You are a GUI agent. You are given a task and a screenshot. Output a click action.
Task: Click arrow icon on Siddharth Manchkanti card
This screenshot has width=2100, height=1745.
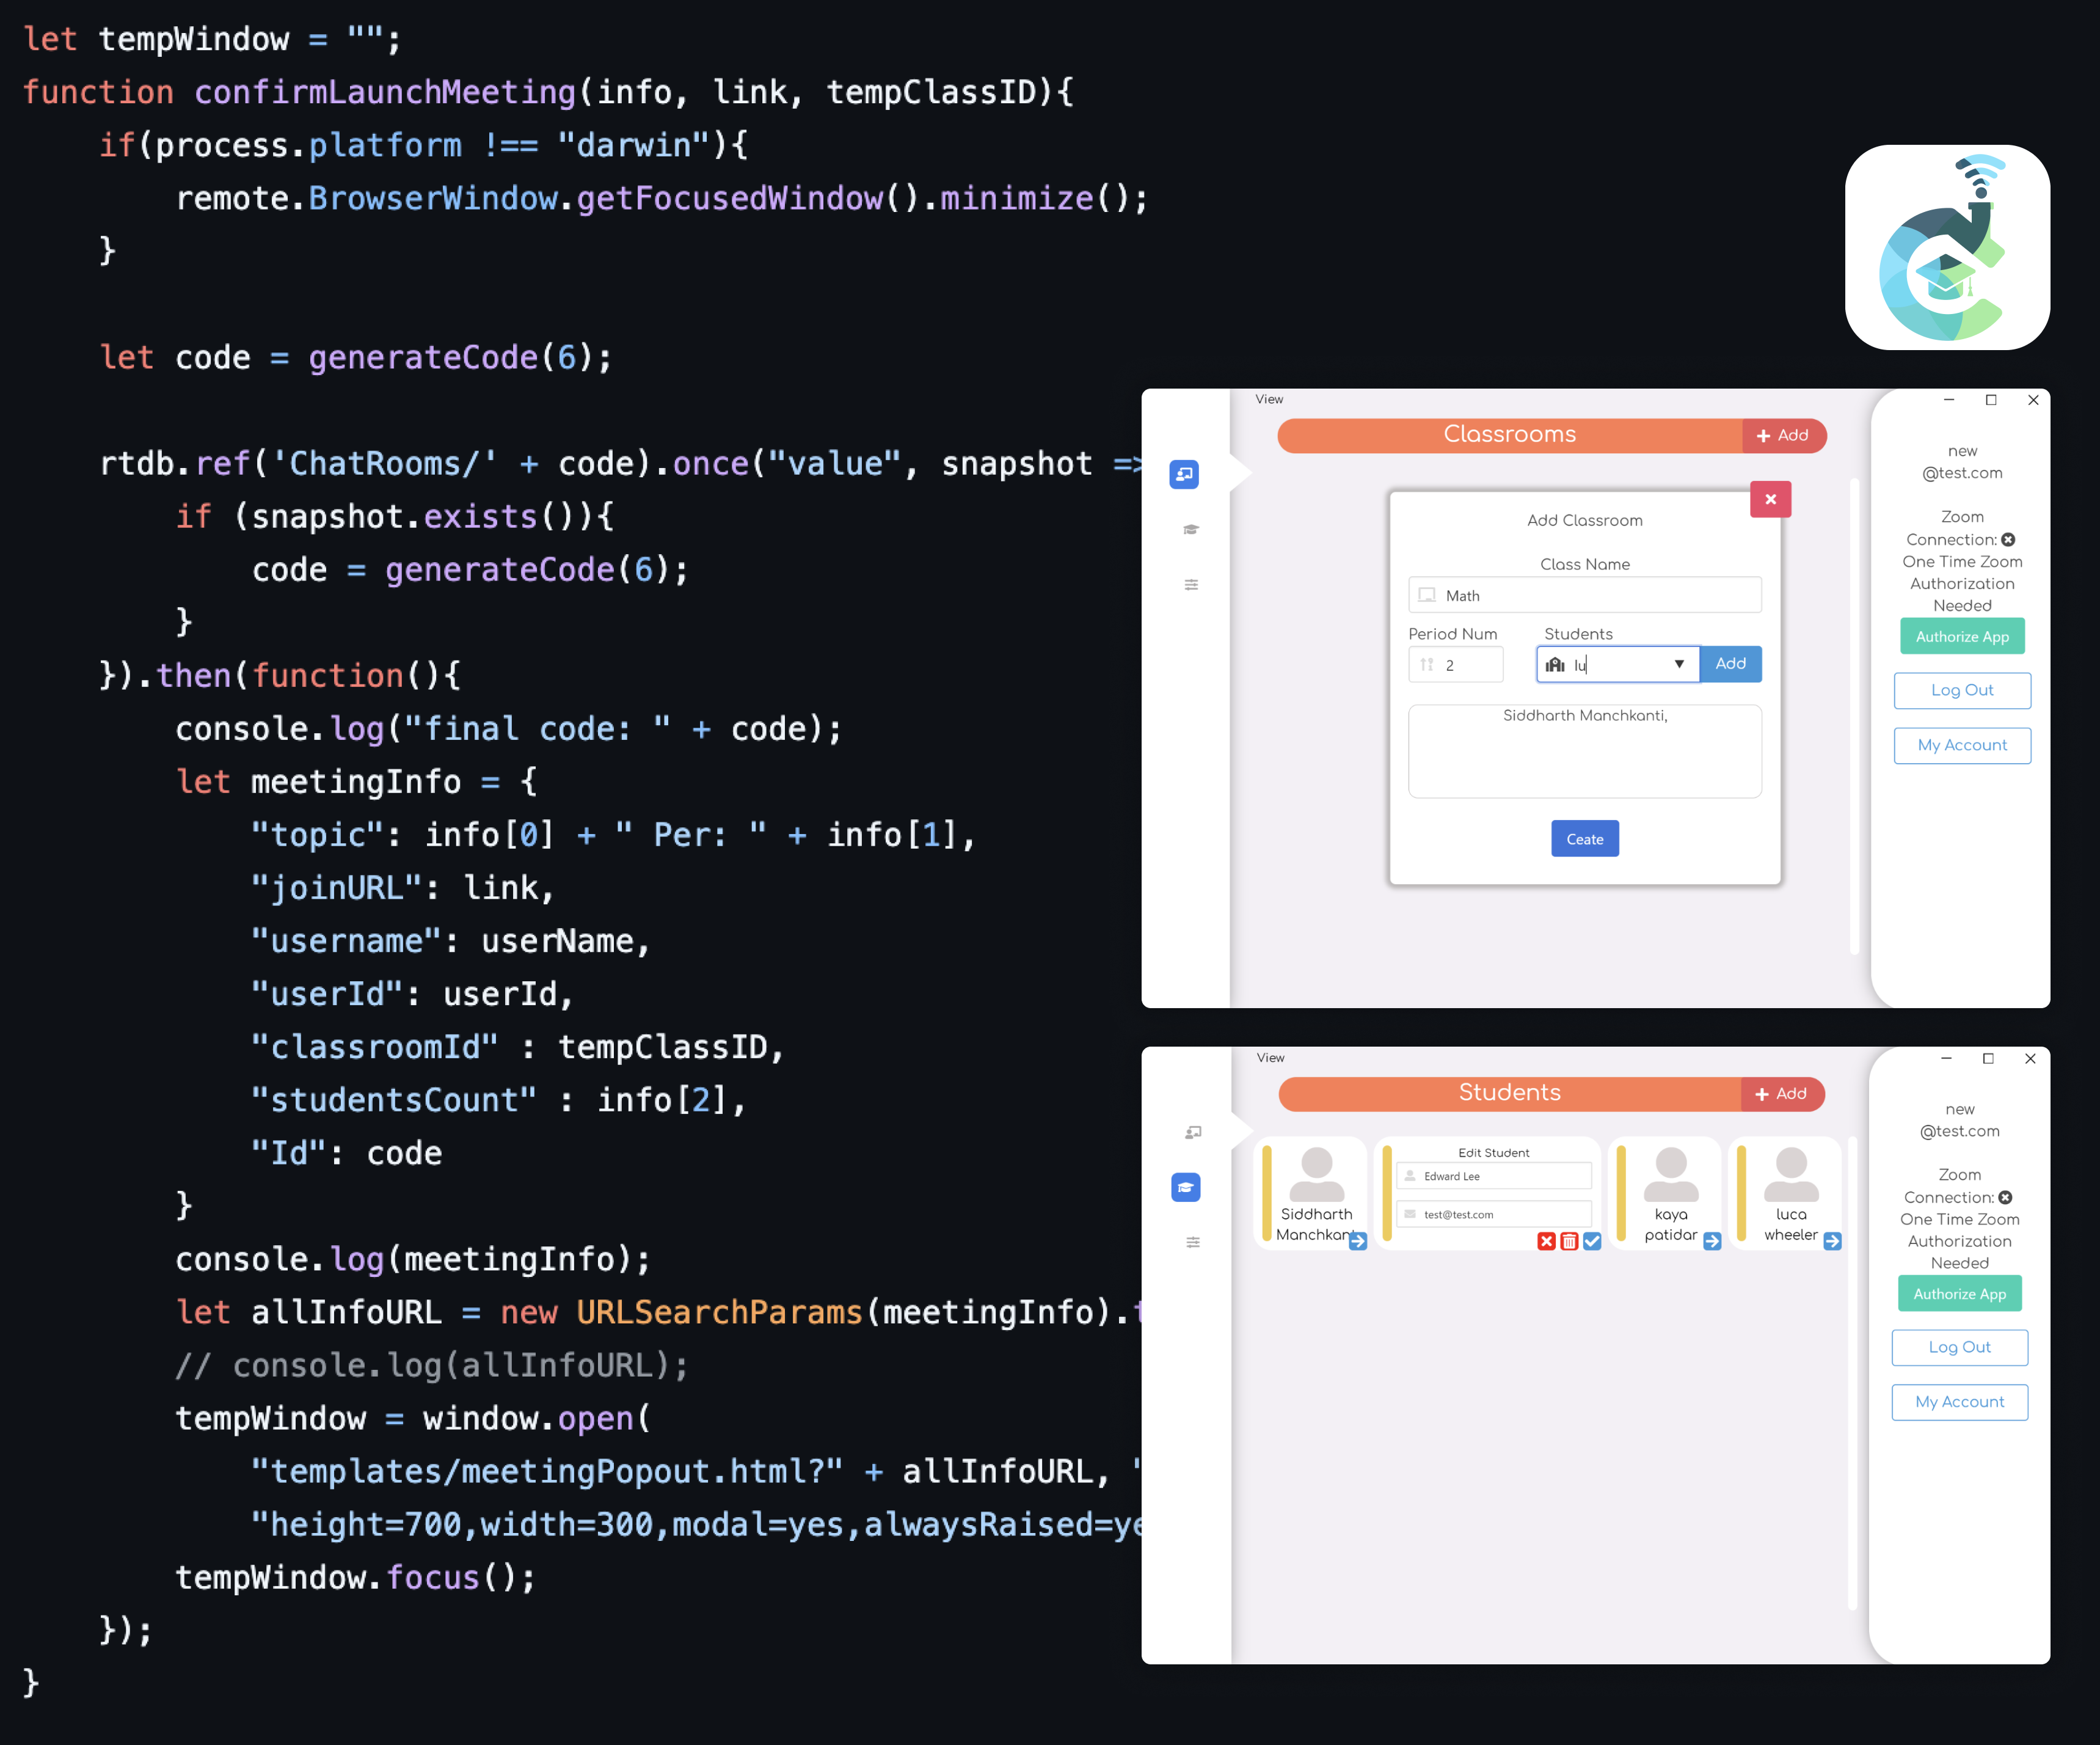(1357, 1241)
